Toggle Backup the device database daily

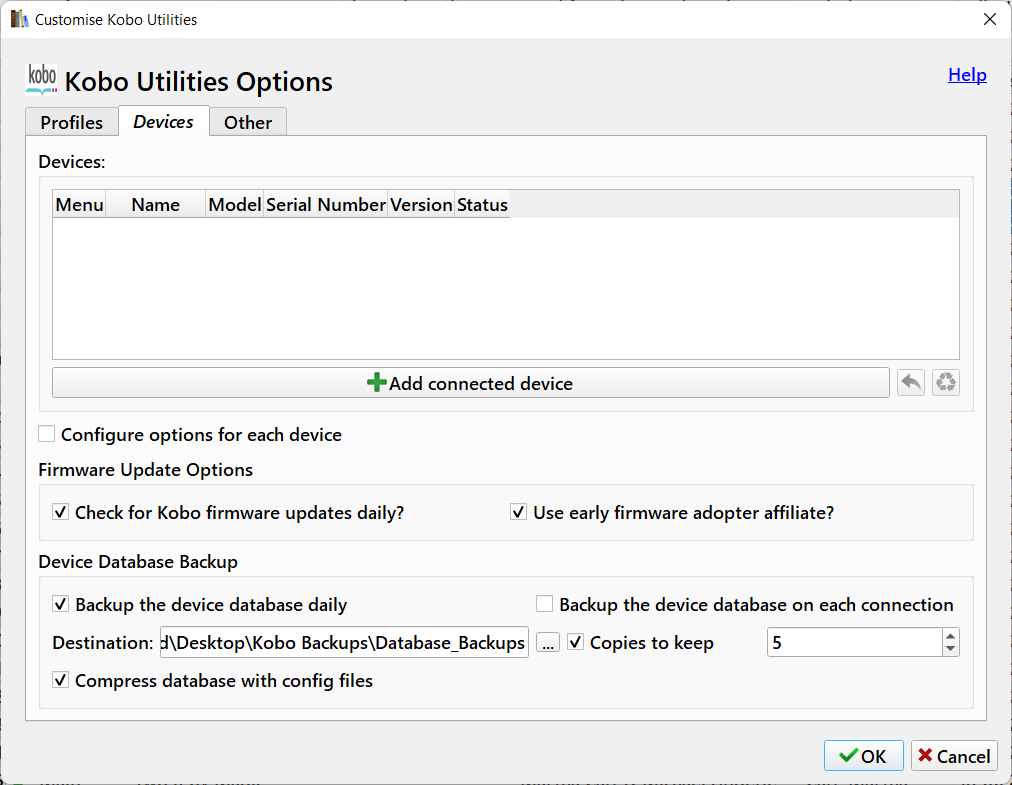(60, 604)
